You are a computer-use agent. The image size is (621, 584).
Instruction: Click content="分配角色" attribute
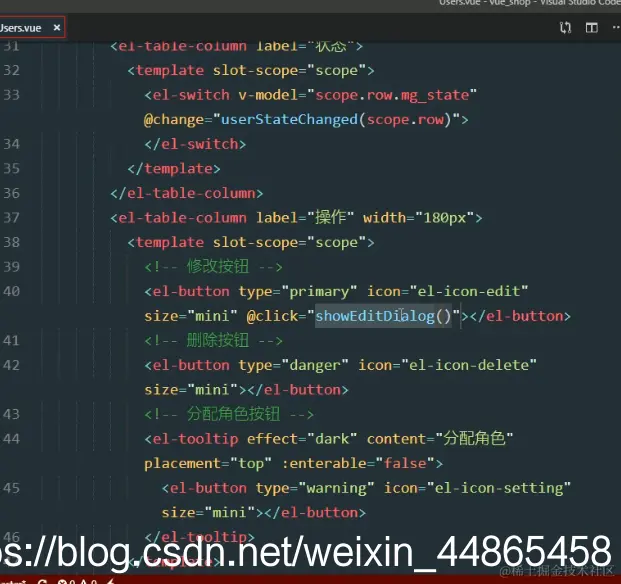(440, 439)
